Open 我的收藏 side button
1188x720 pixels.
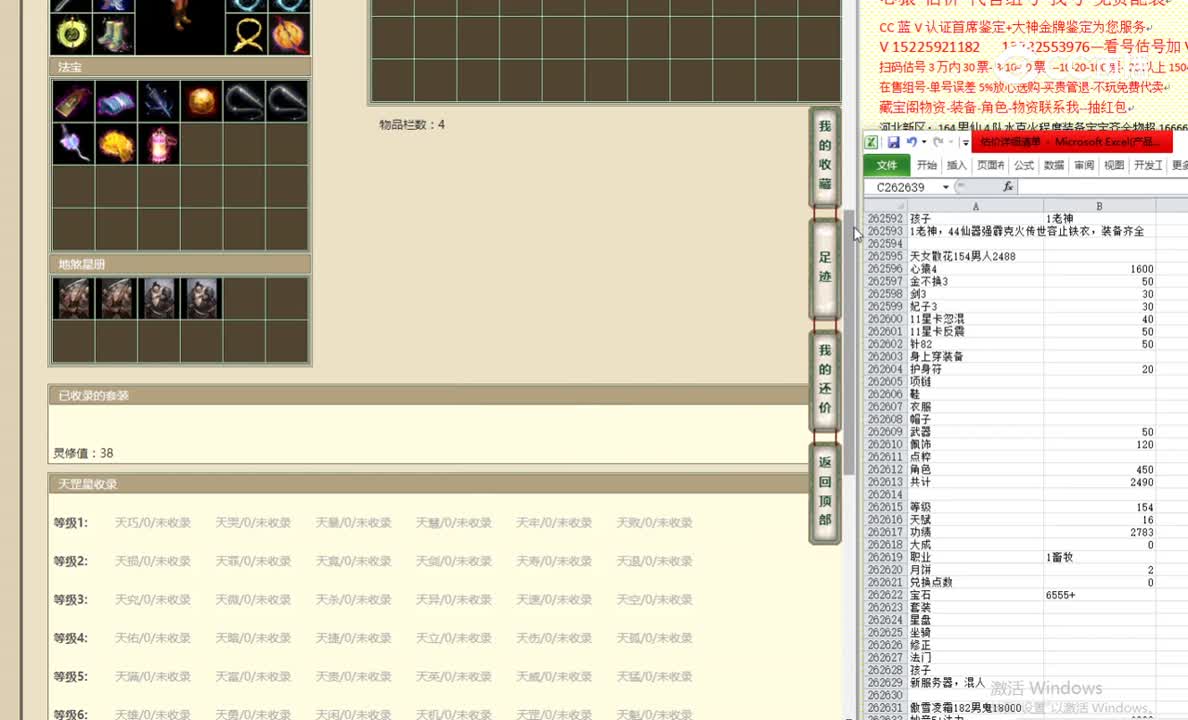tap(825, 155)
